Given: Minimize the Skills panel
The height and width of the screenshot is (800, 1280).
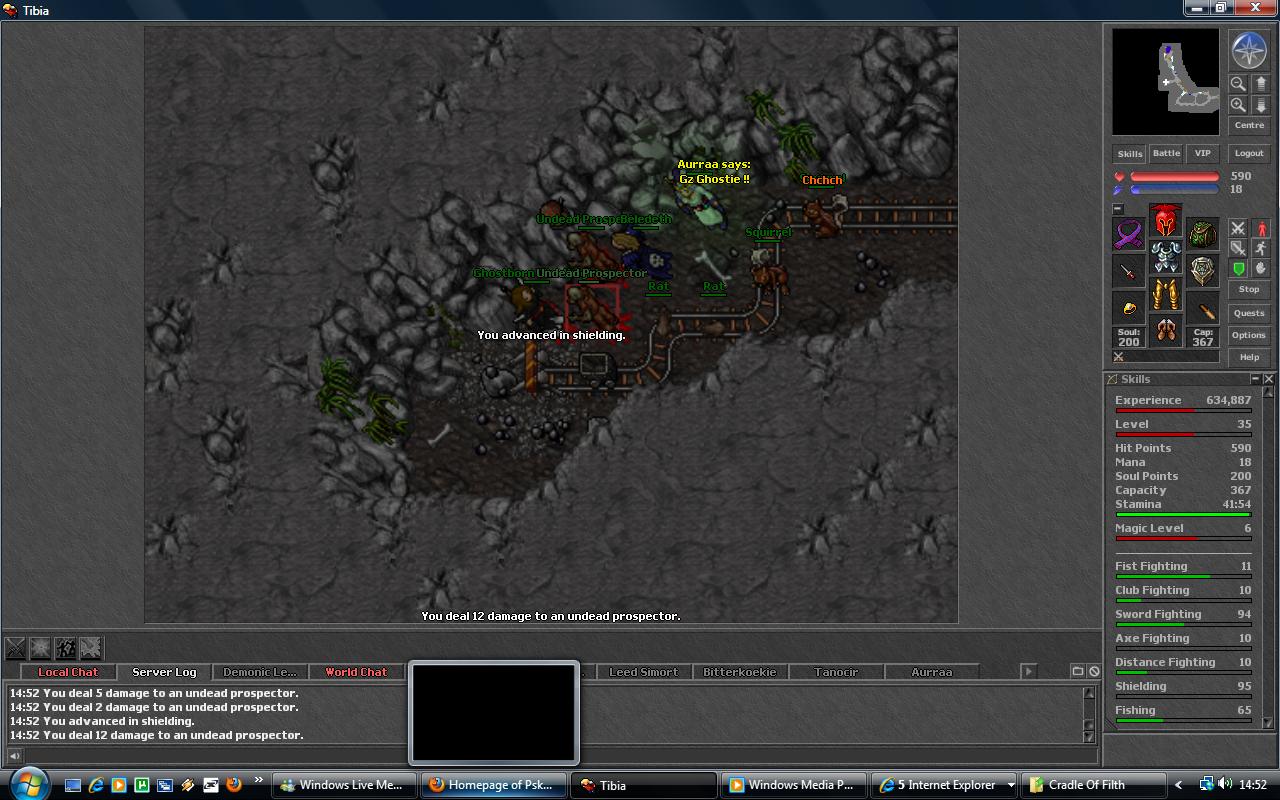Looking at the screenshot, I should pyautogui.click(x=1255, y=379).
